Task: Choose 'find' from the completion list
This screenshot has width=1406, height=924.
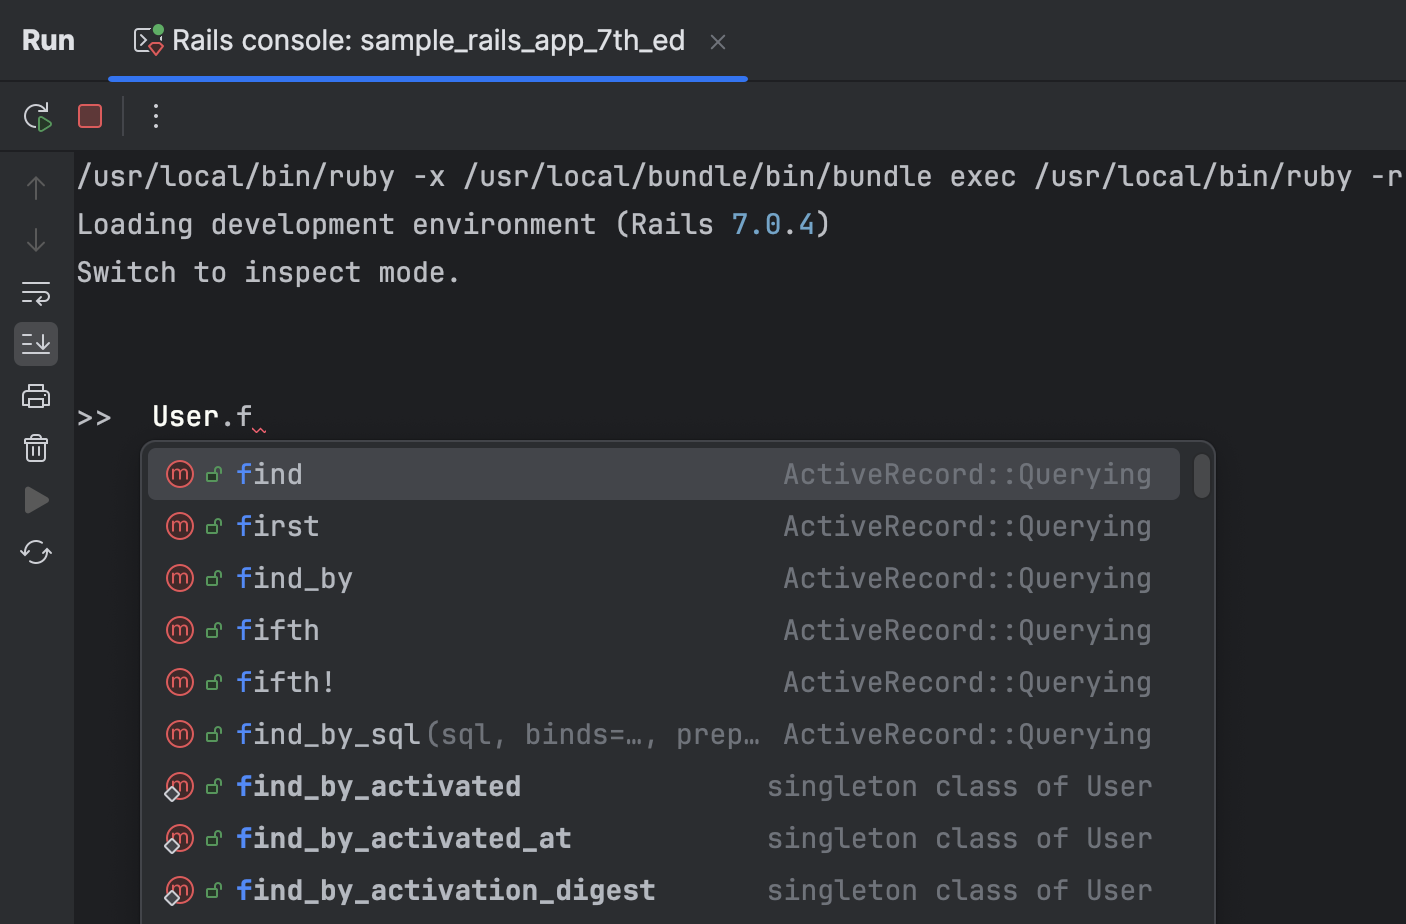Action: [270, 474]
